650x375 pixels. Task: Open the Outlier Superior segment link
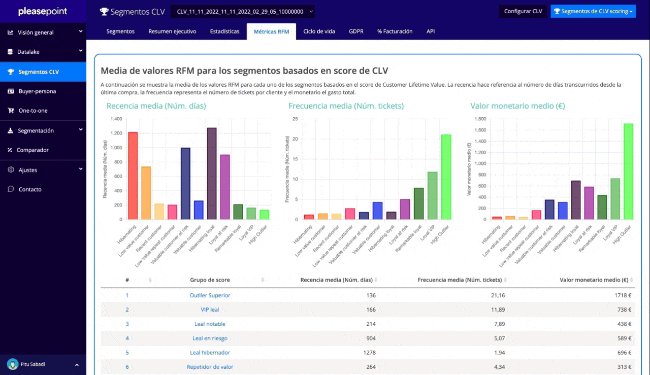[x=210, y=295]
